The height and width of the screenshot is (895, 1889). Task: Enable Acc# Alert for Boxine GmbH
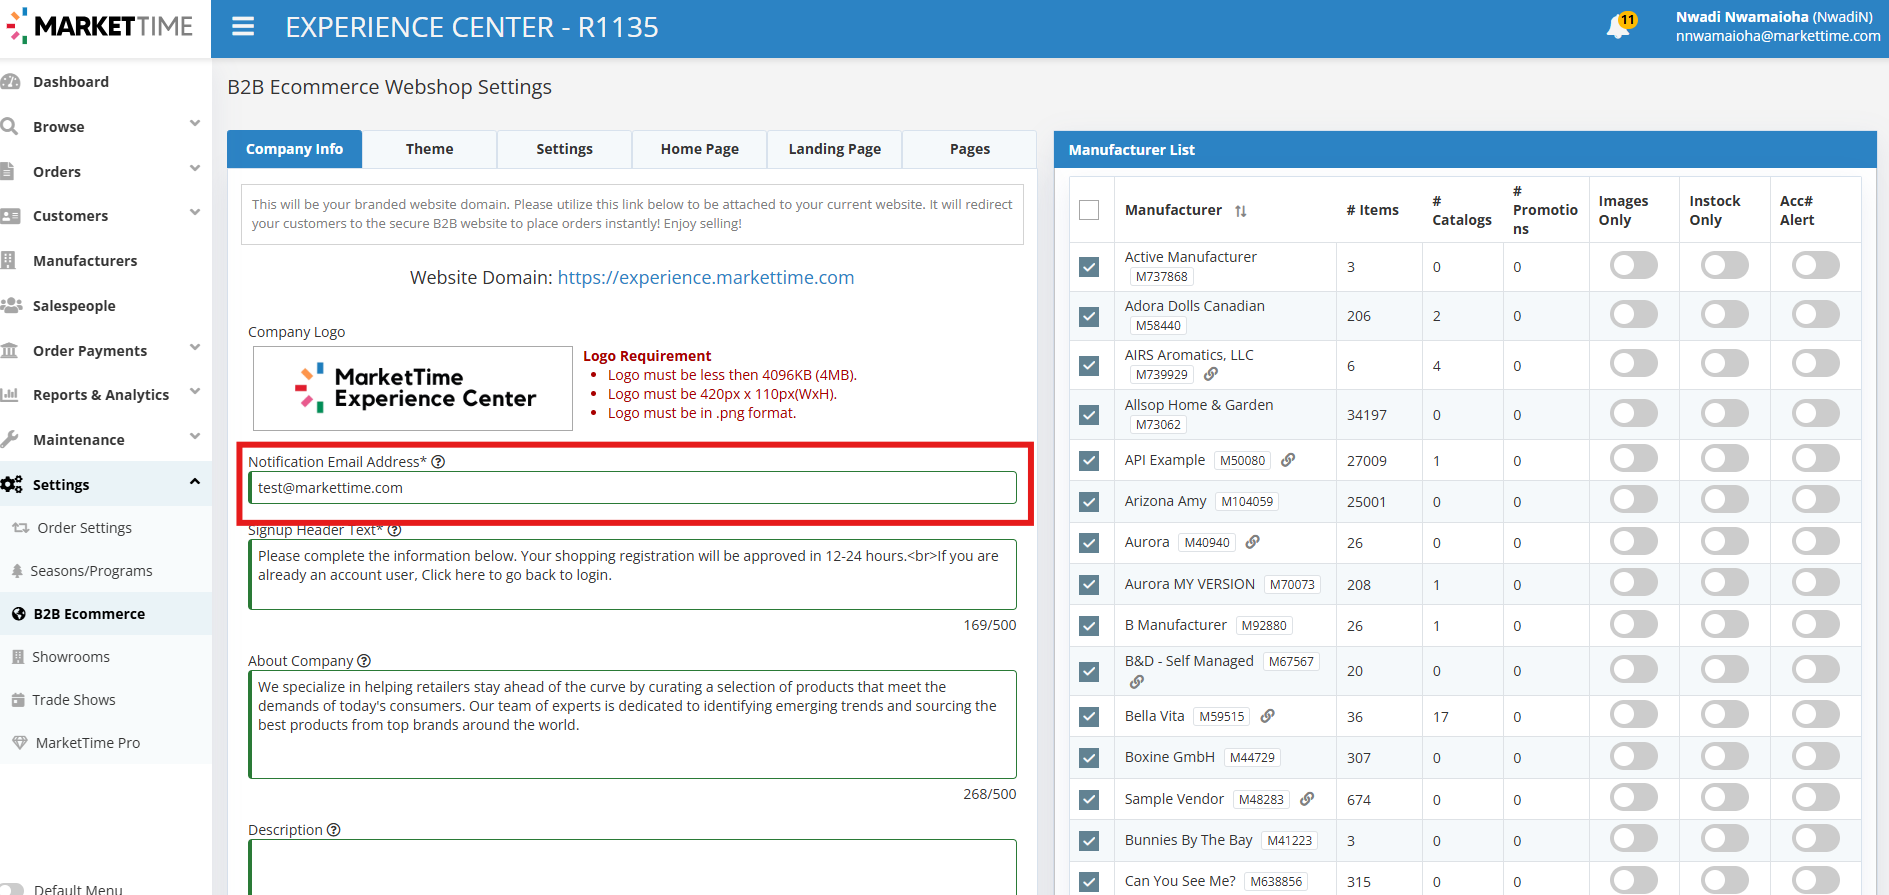coord(1816,756)
